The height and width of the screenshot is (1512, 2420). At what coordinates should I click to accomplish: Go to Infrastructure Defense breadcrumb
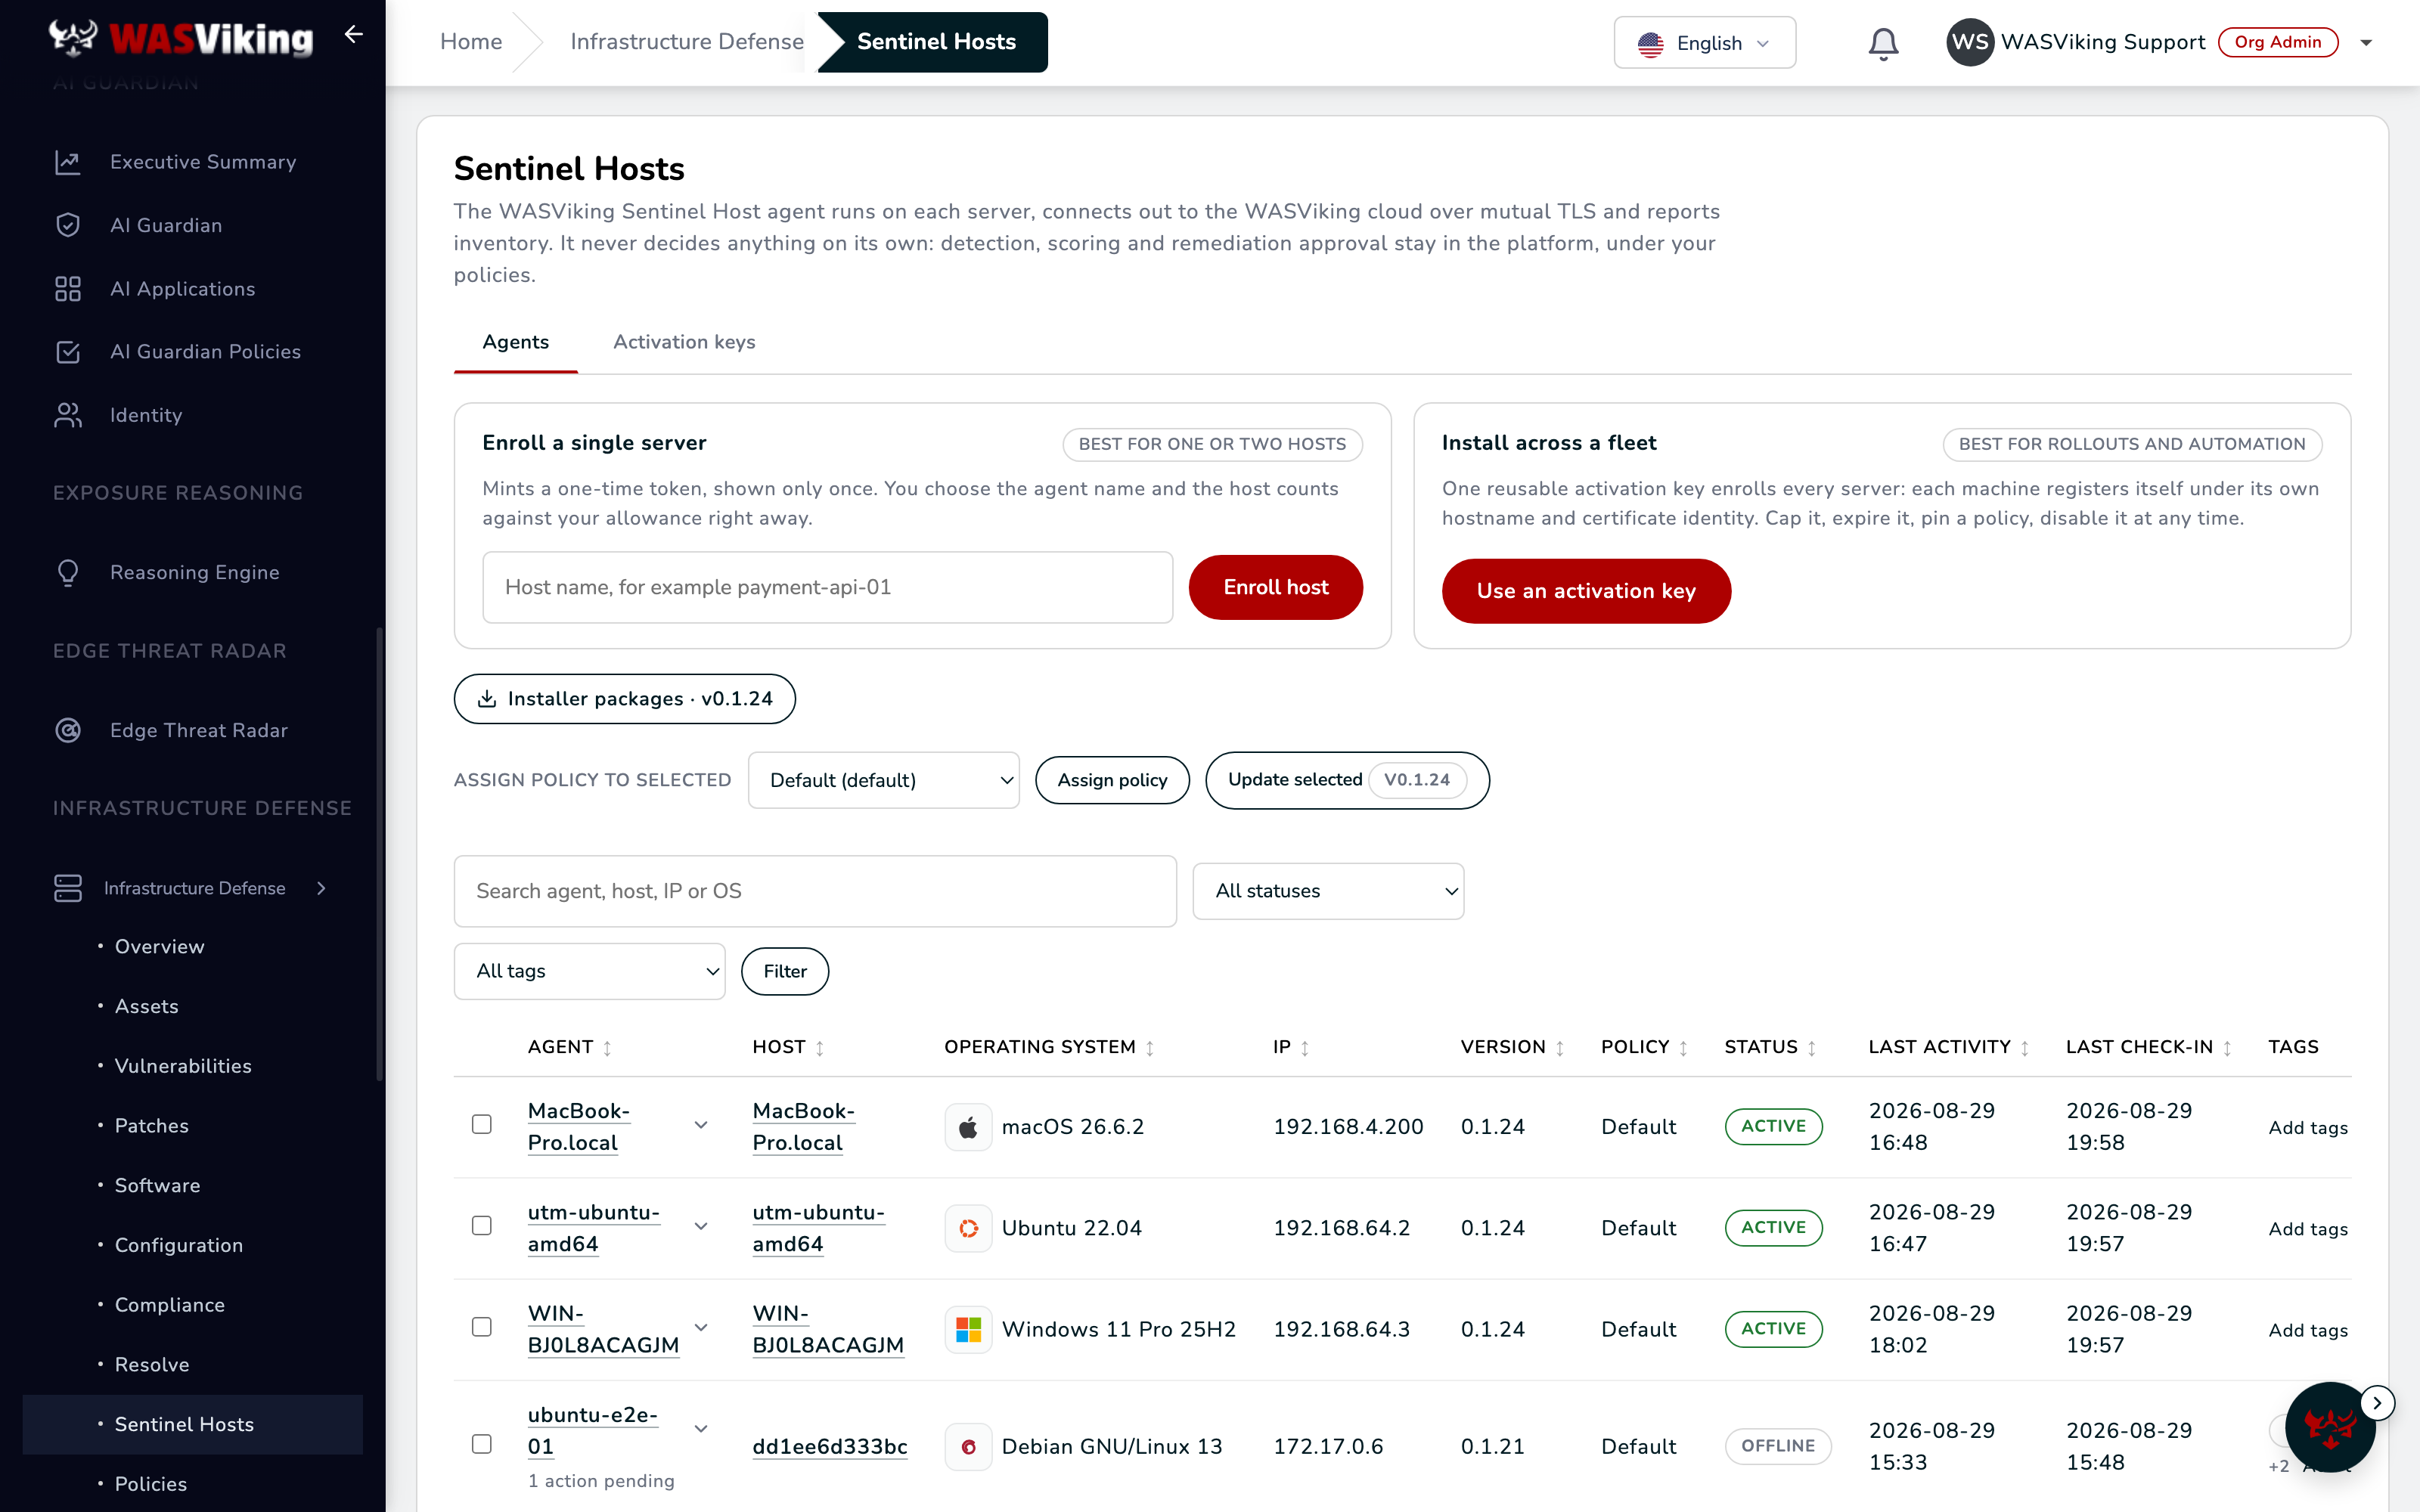click(x=687, y=42)
